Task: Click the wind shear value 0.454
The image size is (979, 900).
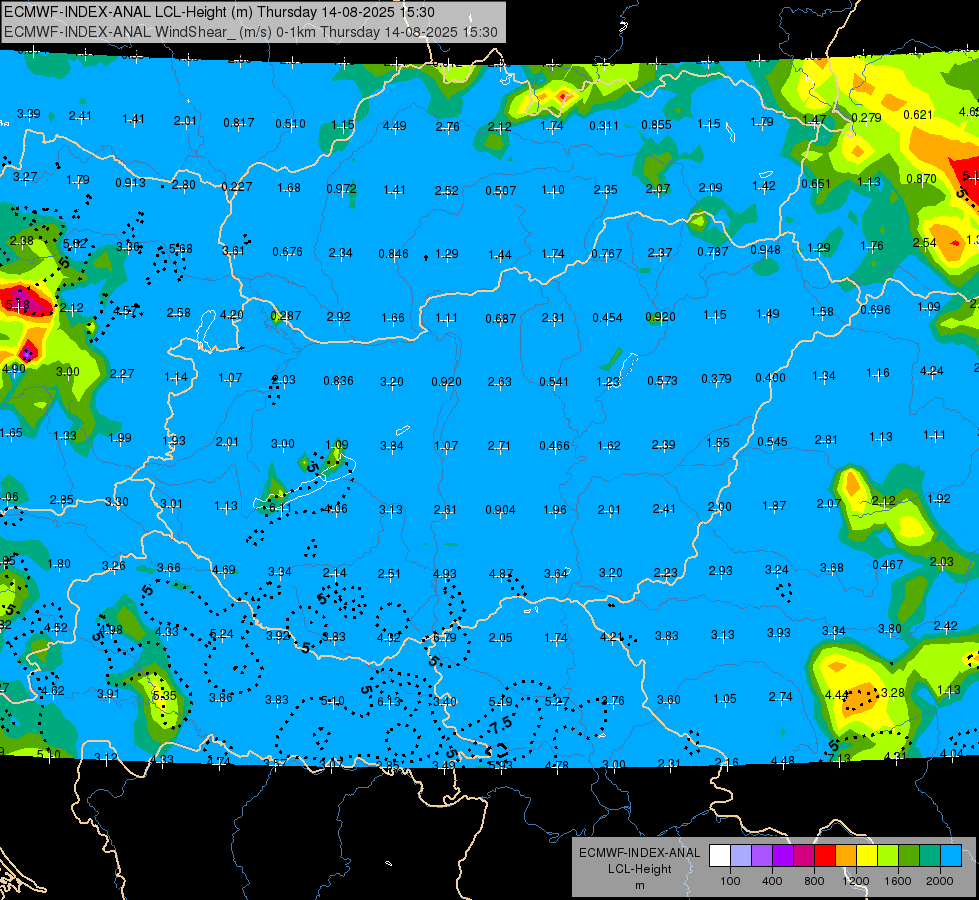Action: 608,318
